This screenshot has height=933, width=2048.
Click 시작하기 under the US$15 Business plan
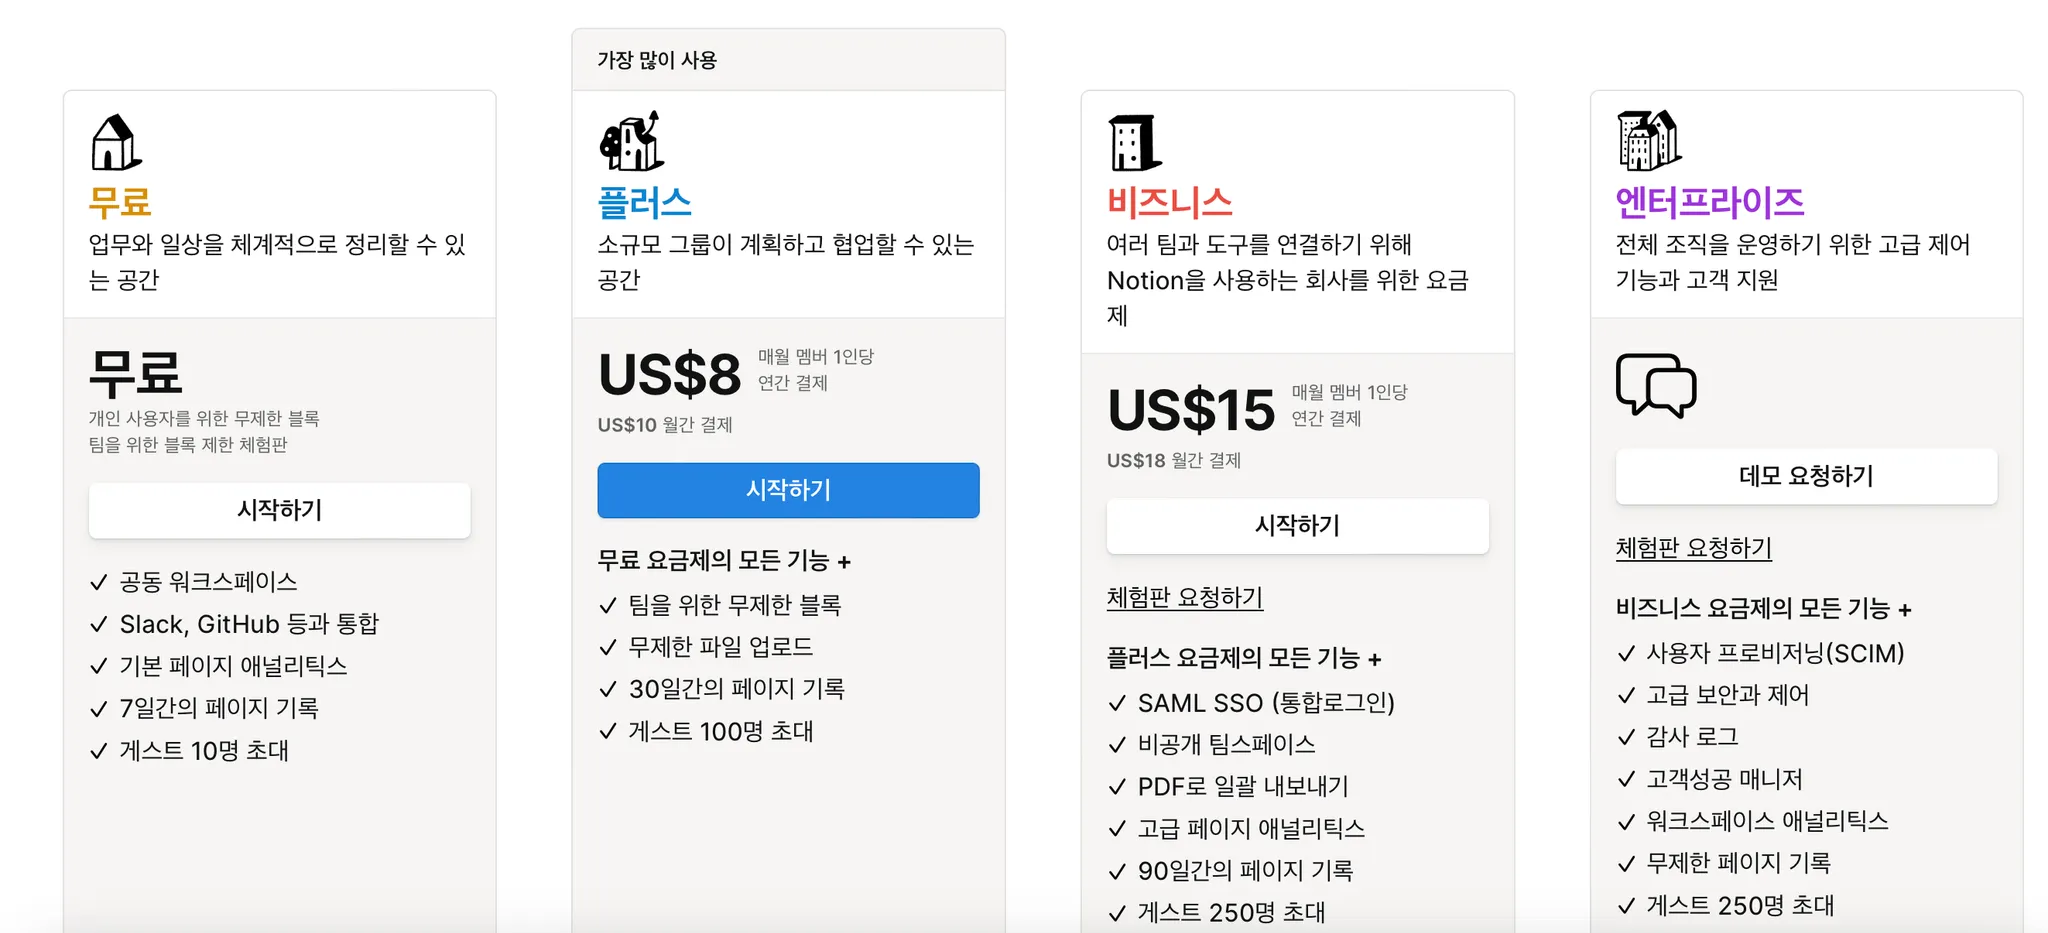[1298, 526]
